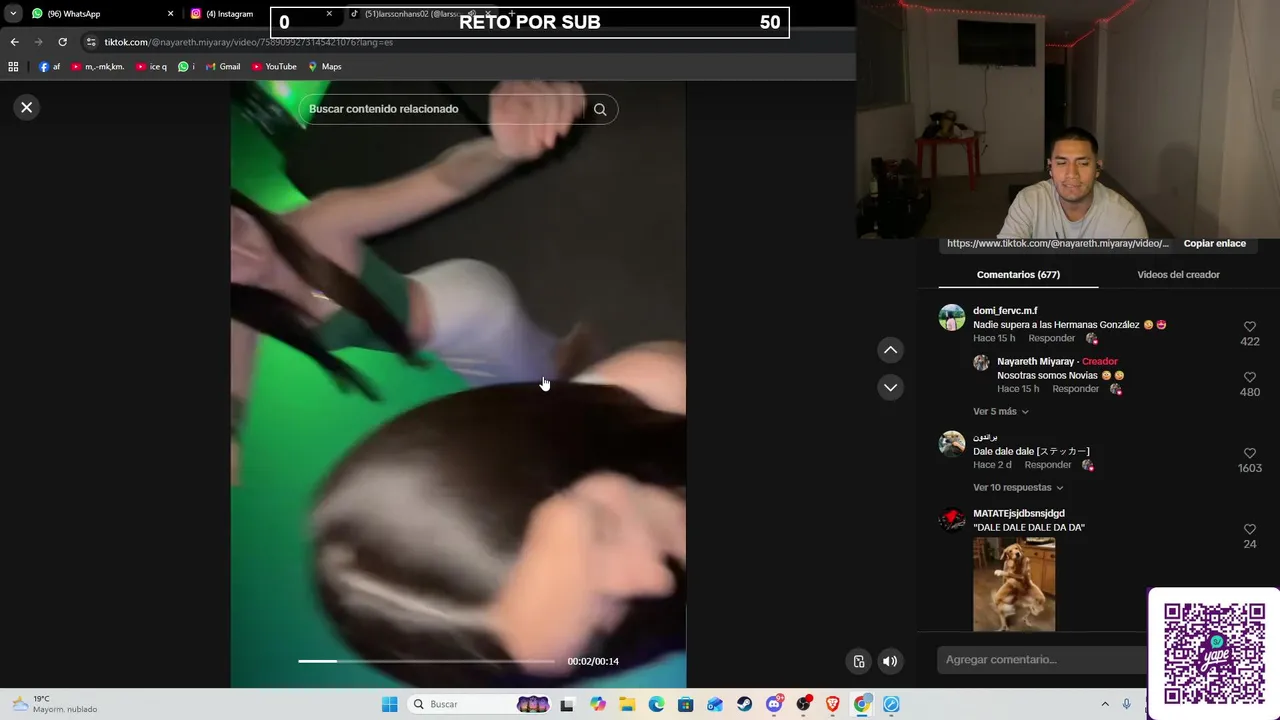This screenshot has width=1280, height=720.
Task: Open Google Chrome from the taskbar
Action: [861, 704]
